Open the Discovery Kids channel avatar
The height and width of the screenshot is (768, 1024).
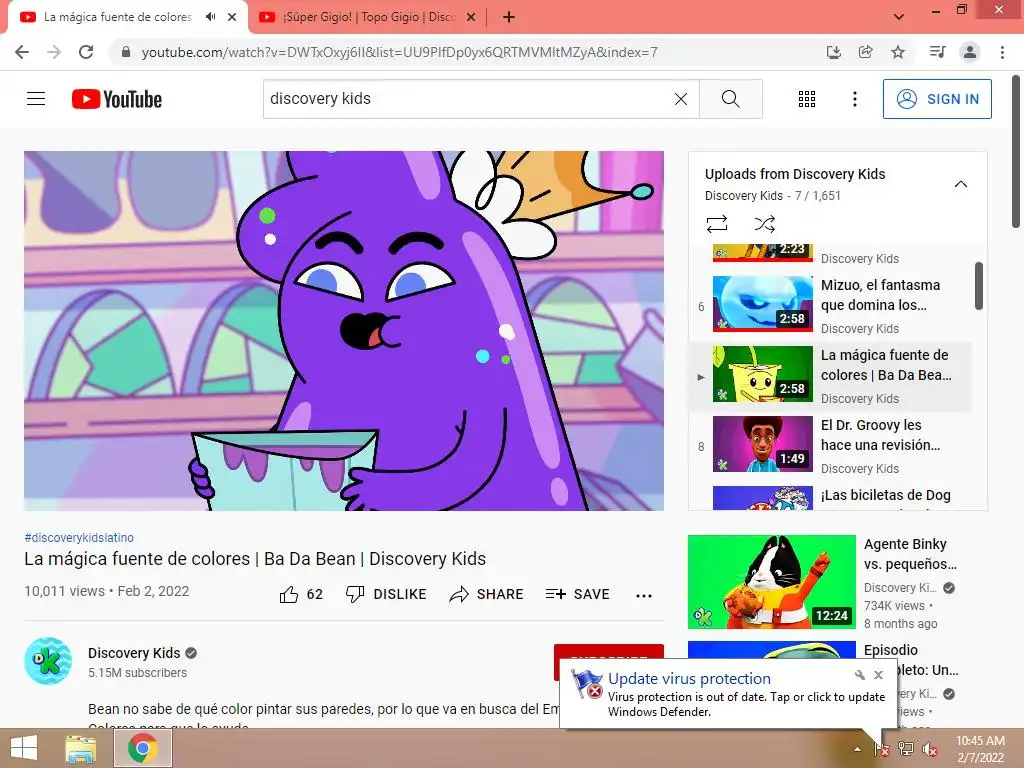[48, 662]
